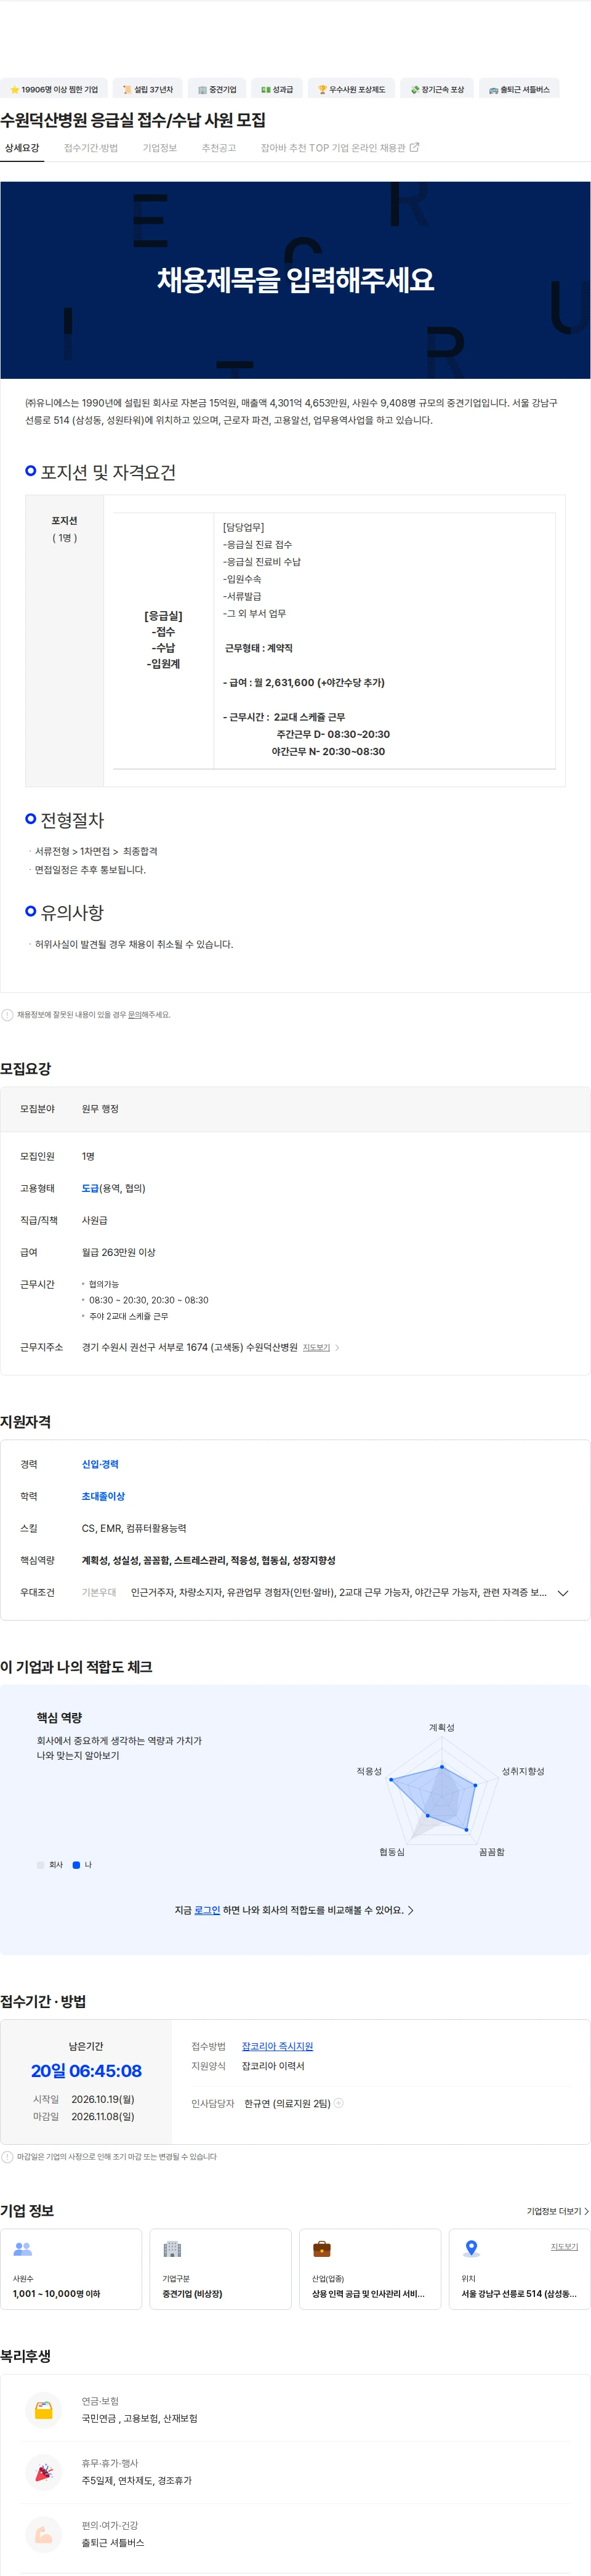
Task: Open 지도보기 link beside 수원덕산병원 address
Action: [316, 1348]
